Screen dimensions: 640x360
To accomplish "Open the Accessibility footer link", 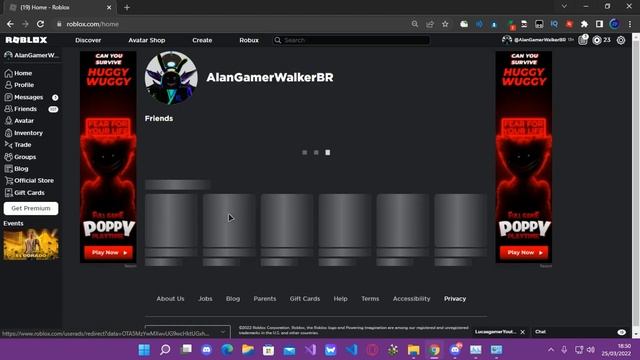I will pyautogui.click(x=411, y=299).
